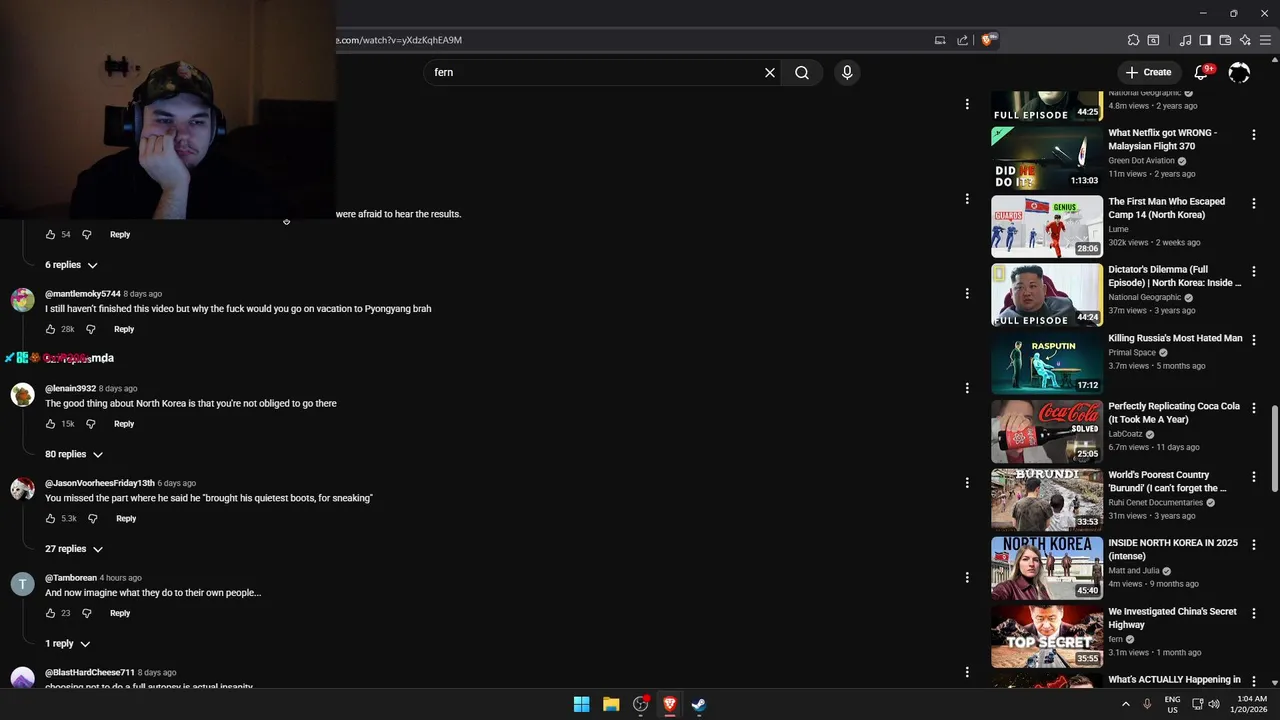Viewport: 1280px width, 720px height.
Task: Open options for INSIDE NORTH KOREA IN 2025
Action: tap(1253, 545)
